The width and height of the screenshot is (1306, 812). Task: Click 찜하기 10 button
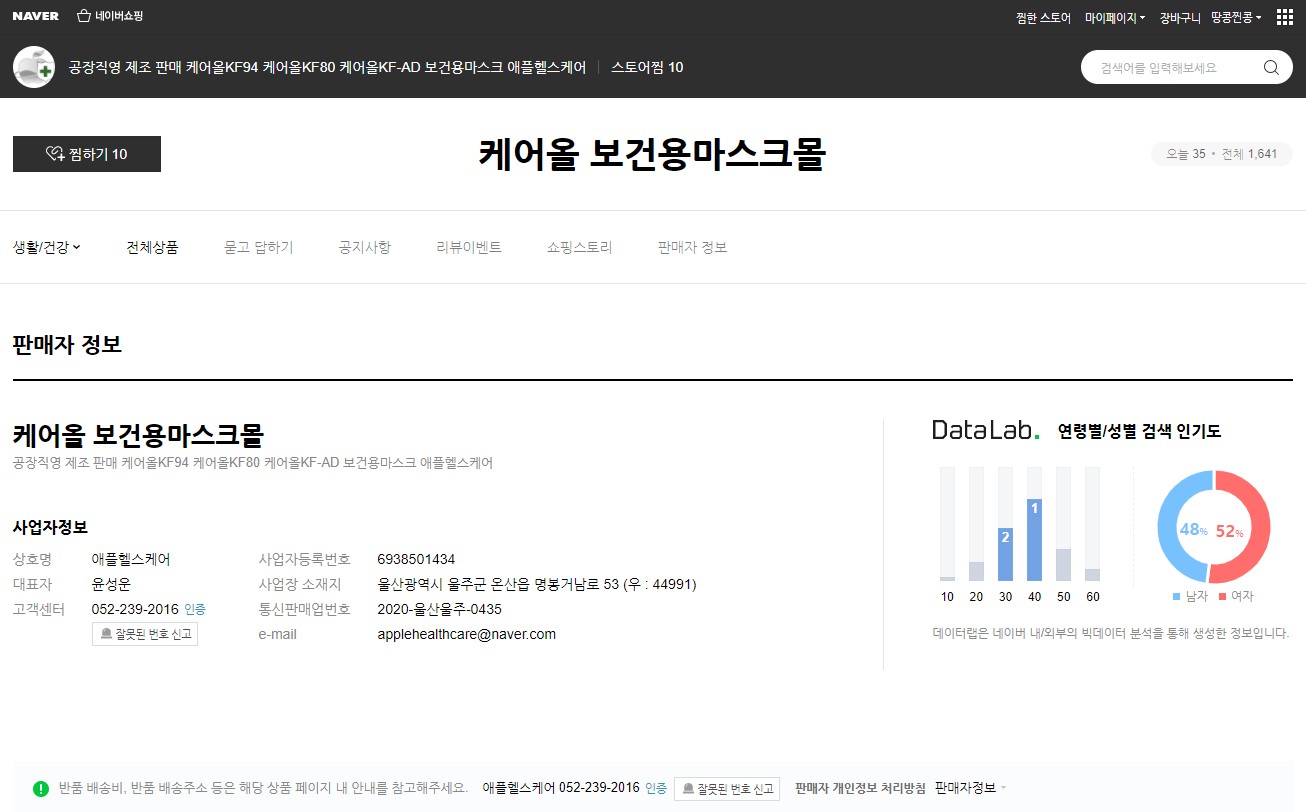[87, 154]
